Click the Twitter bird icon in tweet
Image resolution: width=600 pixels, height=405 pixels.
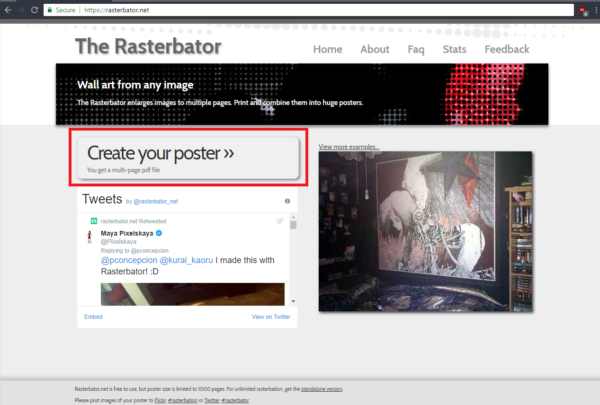pos(280,219)
